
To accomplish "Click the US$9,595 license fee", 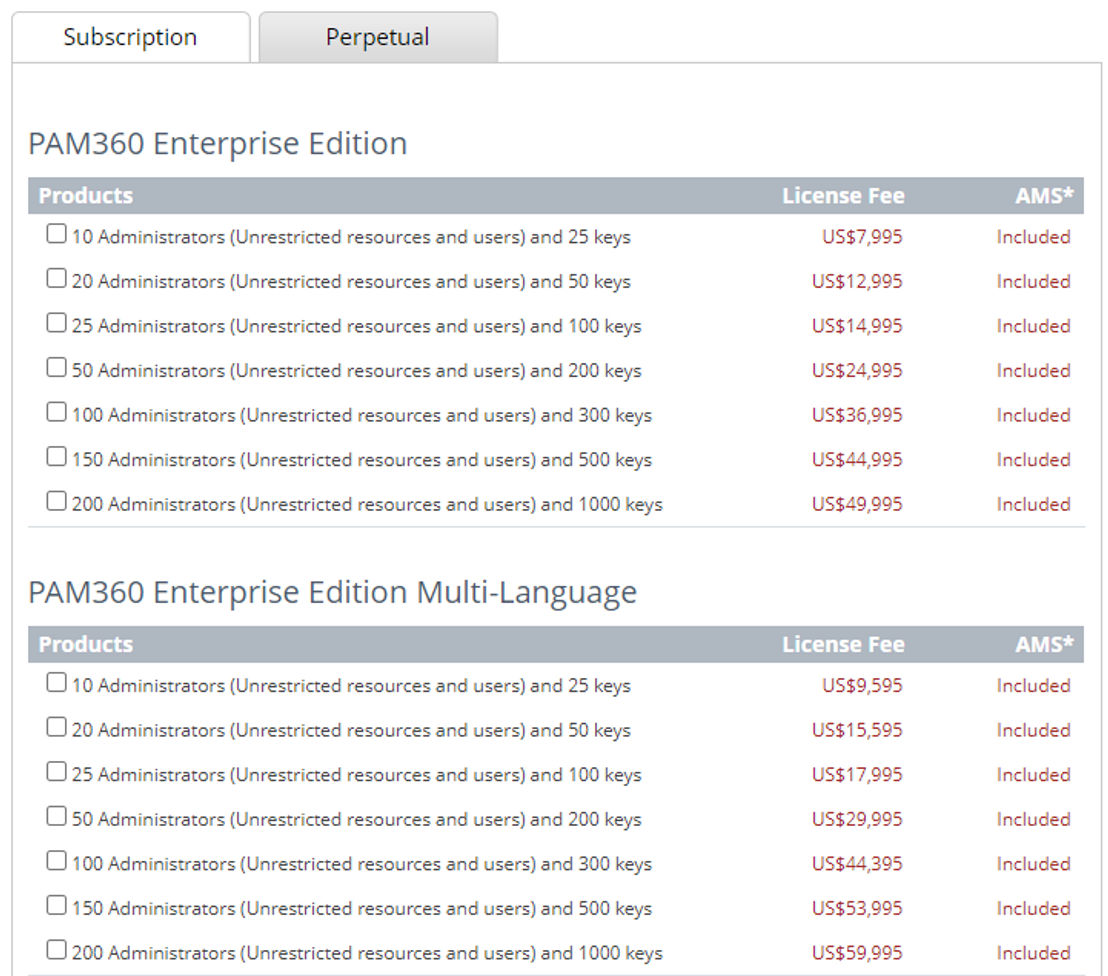I will tap(862, 686).
